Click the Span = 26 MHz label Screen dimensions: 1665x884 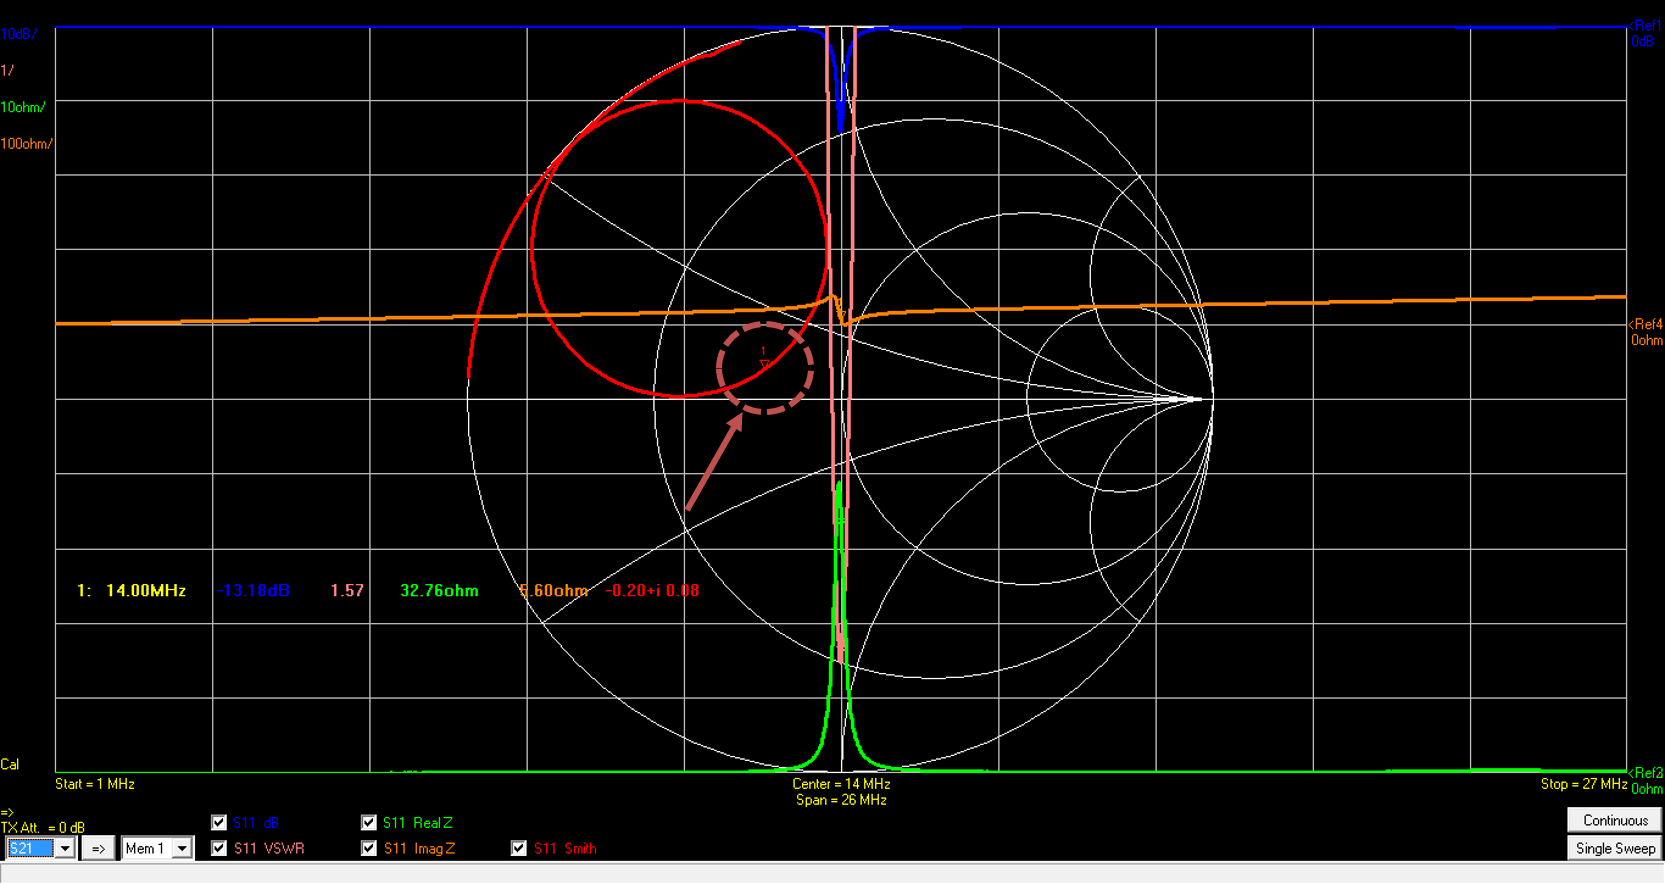click(841, 800)
